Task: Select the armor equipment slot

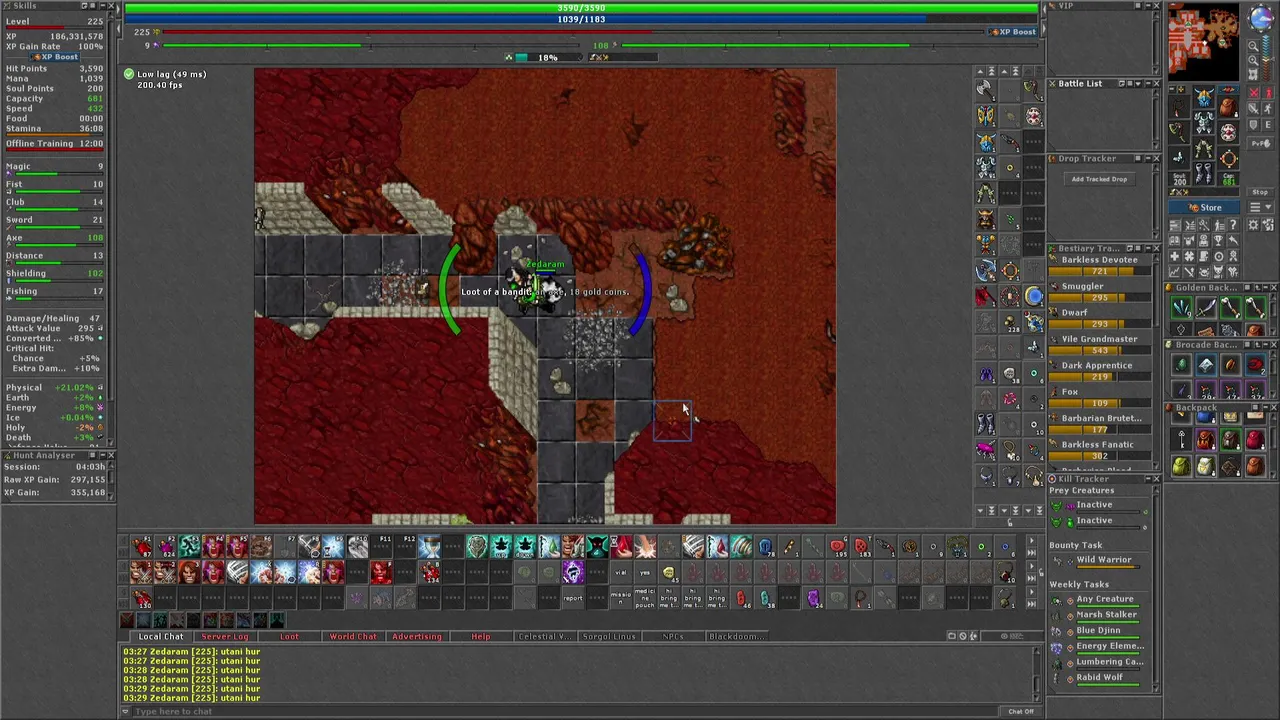Action: (1204, 122)
